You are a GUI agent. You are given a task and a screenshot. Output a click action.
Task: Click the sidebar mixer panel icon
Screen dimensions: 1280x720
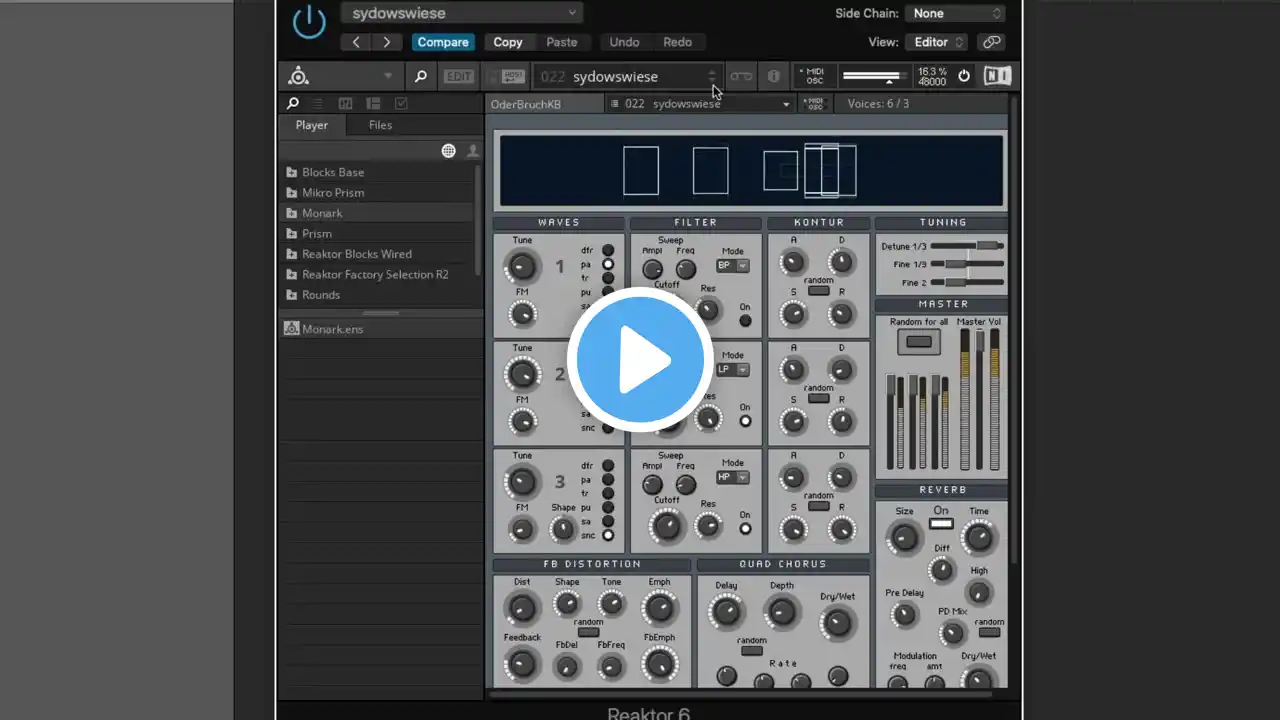click(x=345, y=103)
